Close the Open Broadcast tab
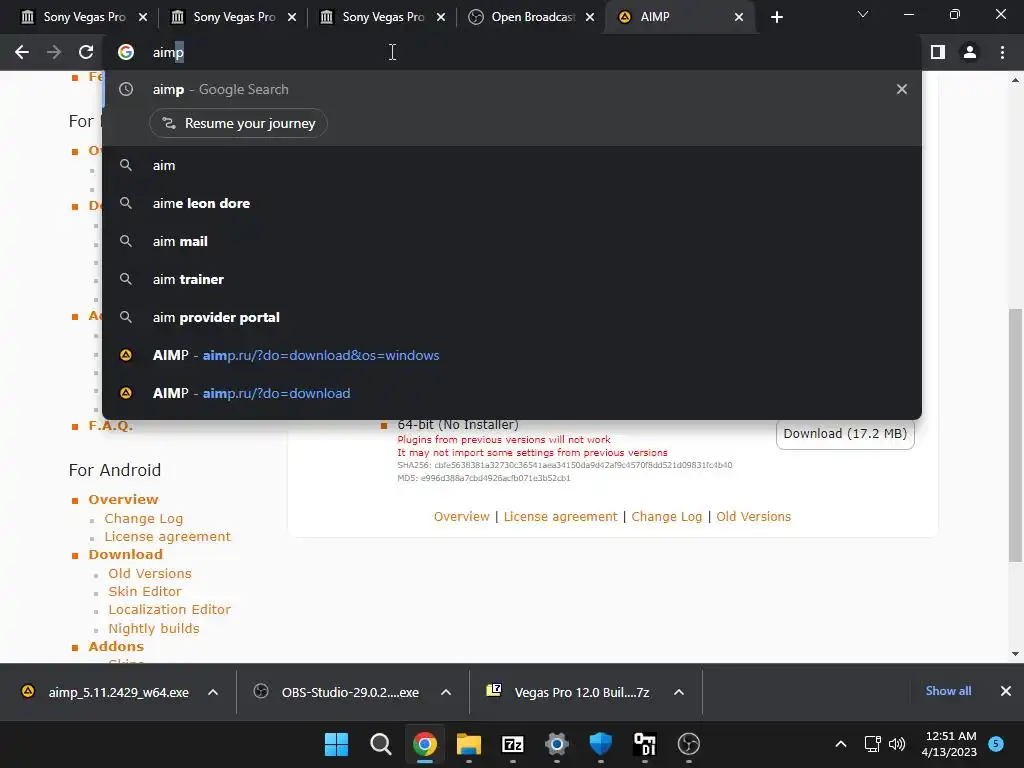This screenshot has width=1024, height=768. point(590,17)
